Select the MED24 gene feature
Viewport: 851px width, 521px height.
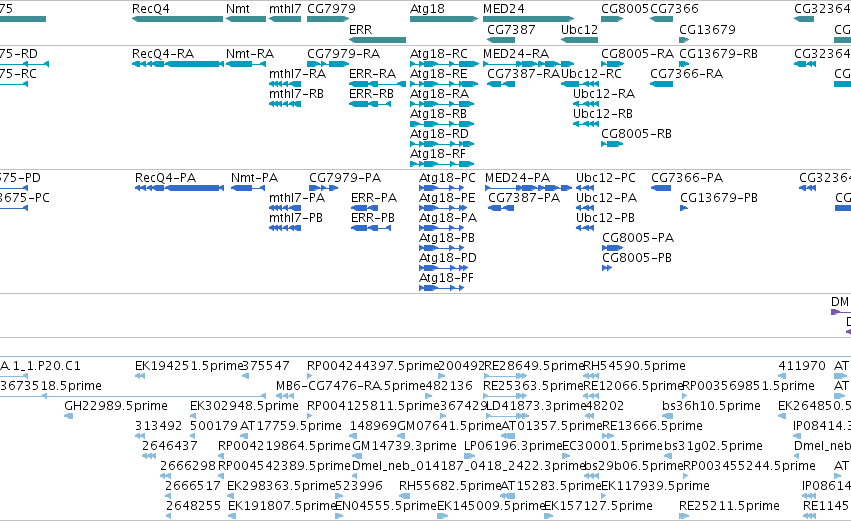coord(529,19)
